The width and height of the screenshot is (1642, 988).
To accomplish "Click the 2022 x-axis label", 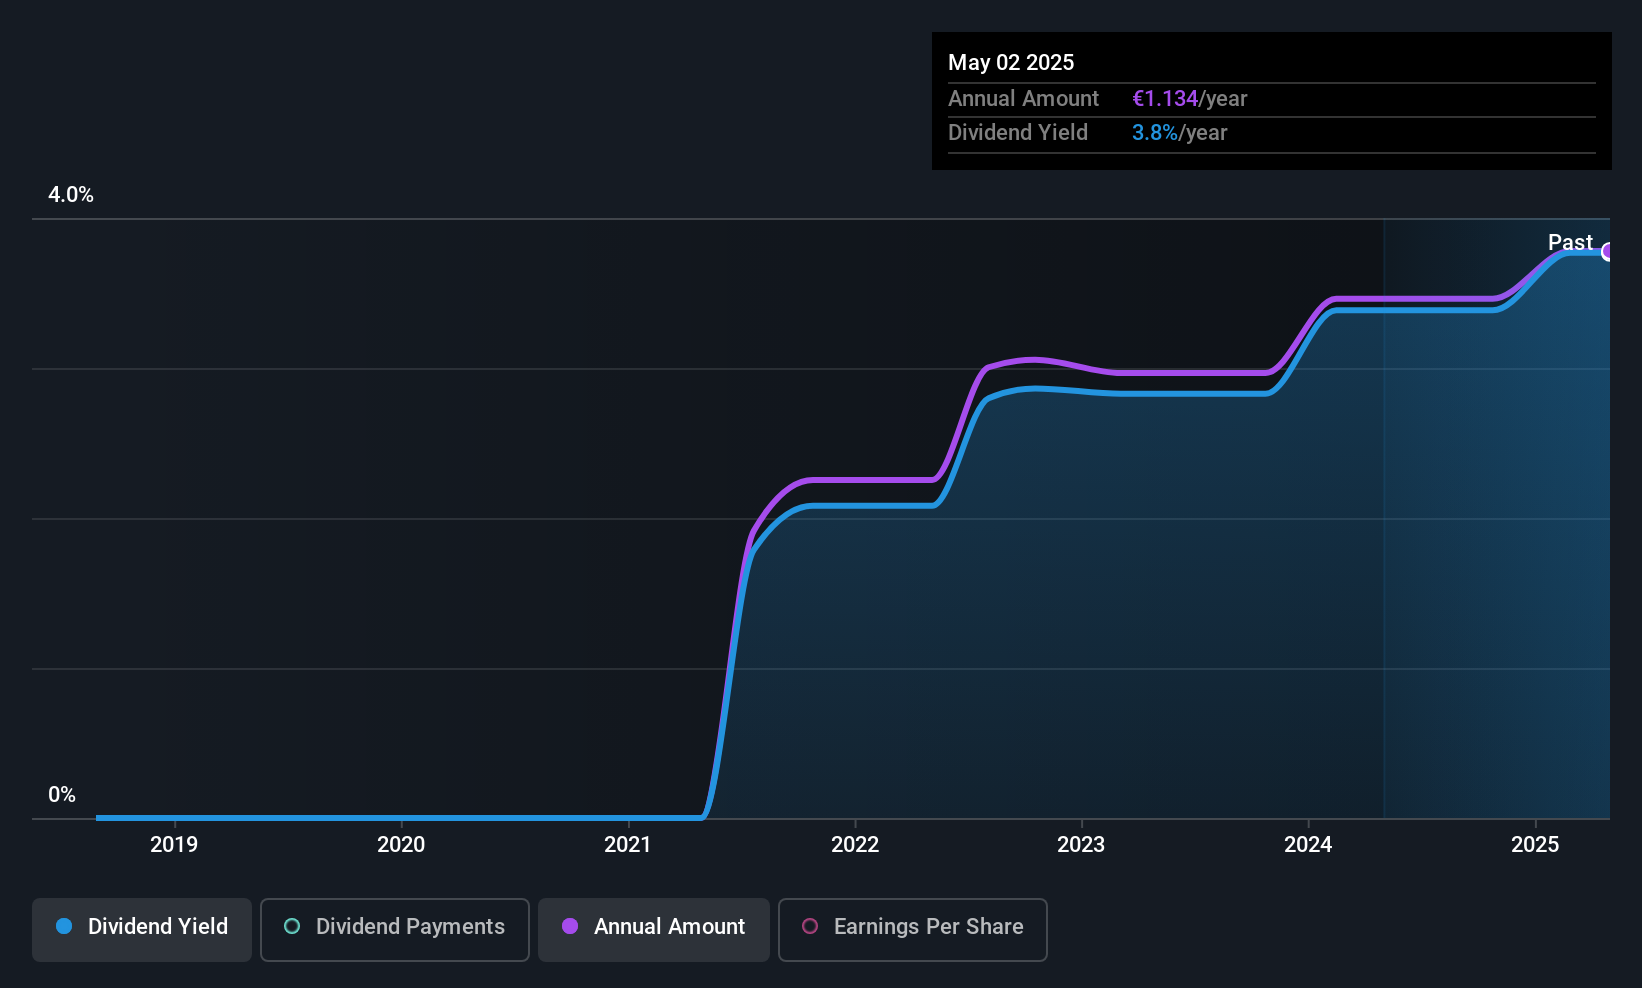I will coord(855,844).
